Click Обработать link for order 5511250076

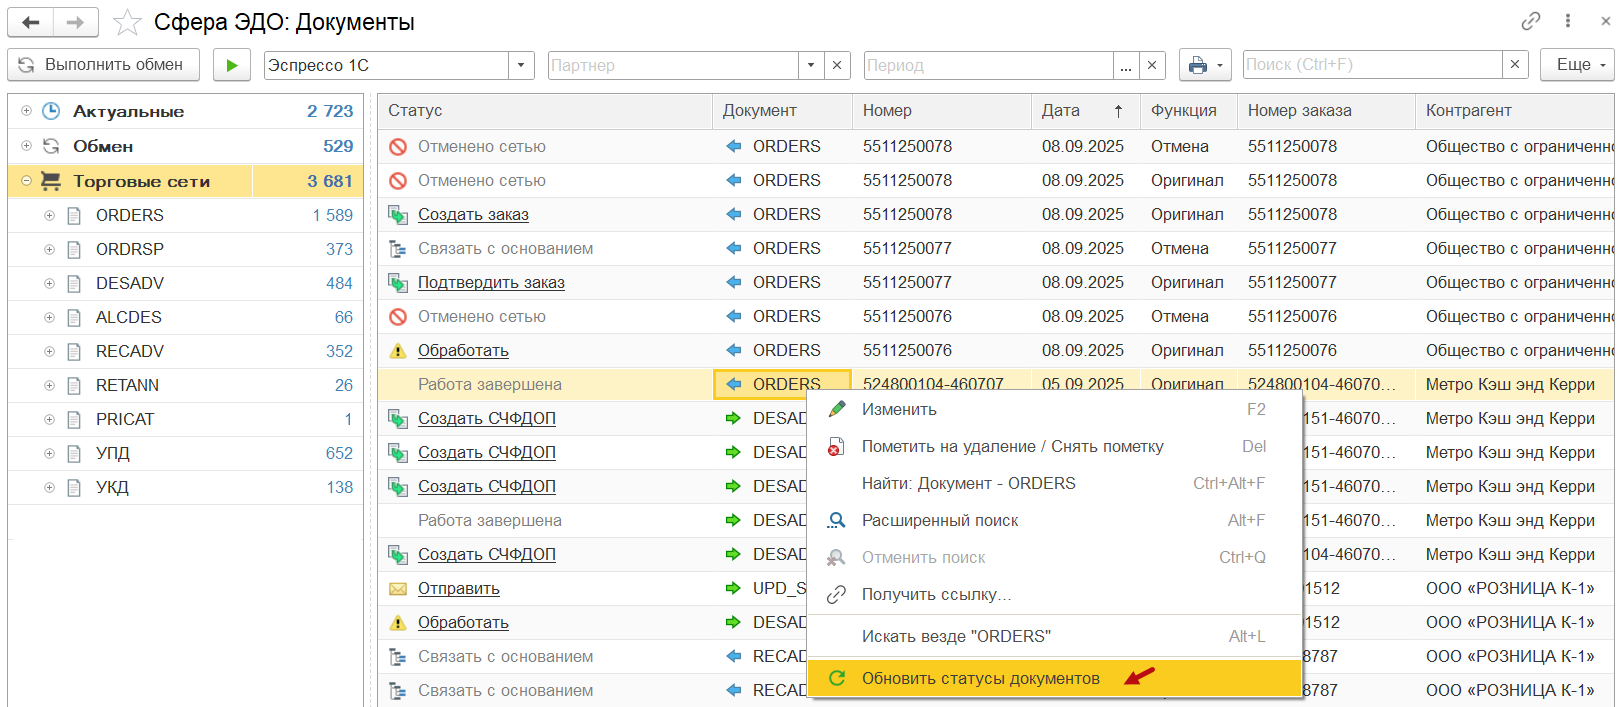pos(463,351)
